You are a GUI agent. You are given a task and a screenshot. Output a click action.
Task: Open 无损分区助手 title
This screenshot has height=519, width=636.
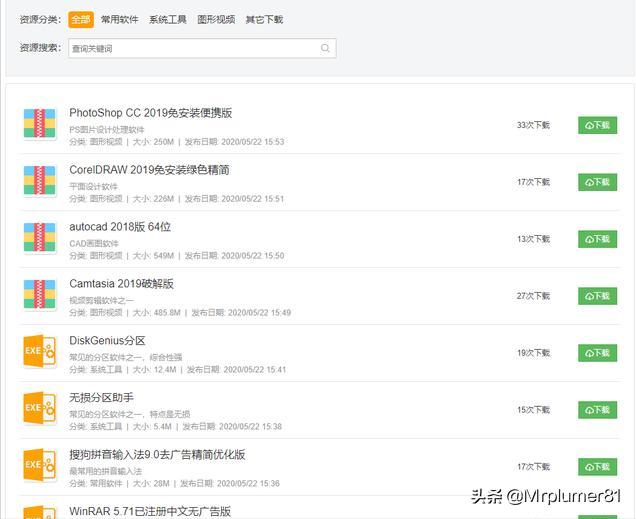(101, 397)
